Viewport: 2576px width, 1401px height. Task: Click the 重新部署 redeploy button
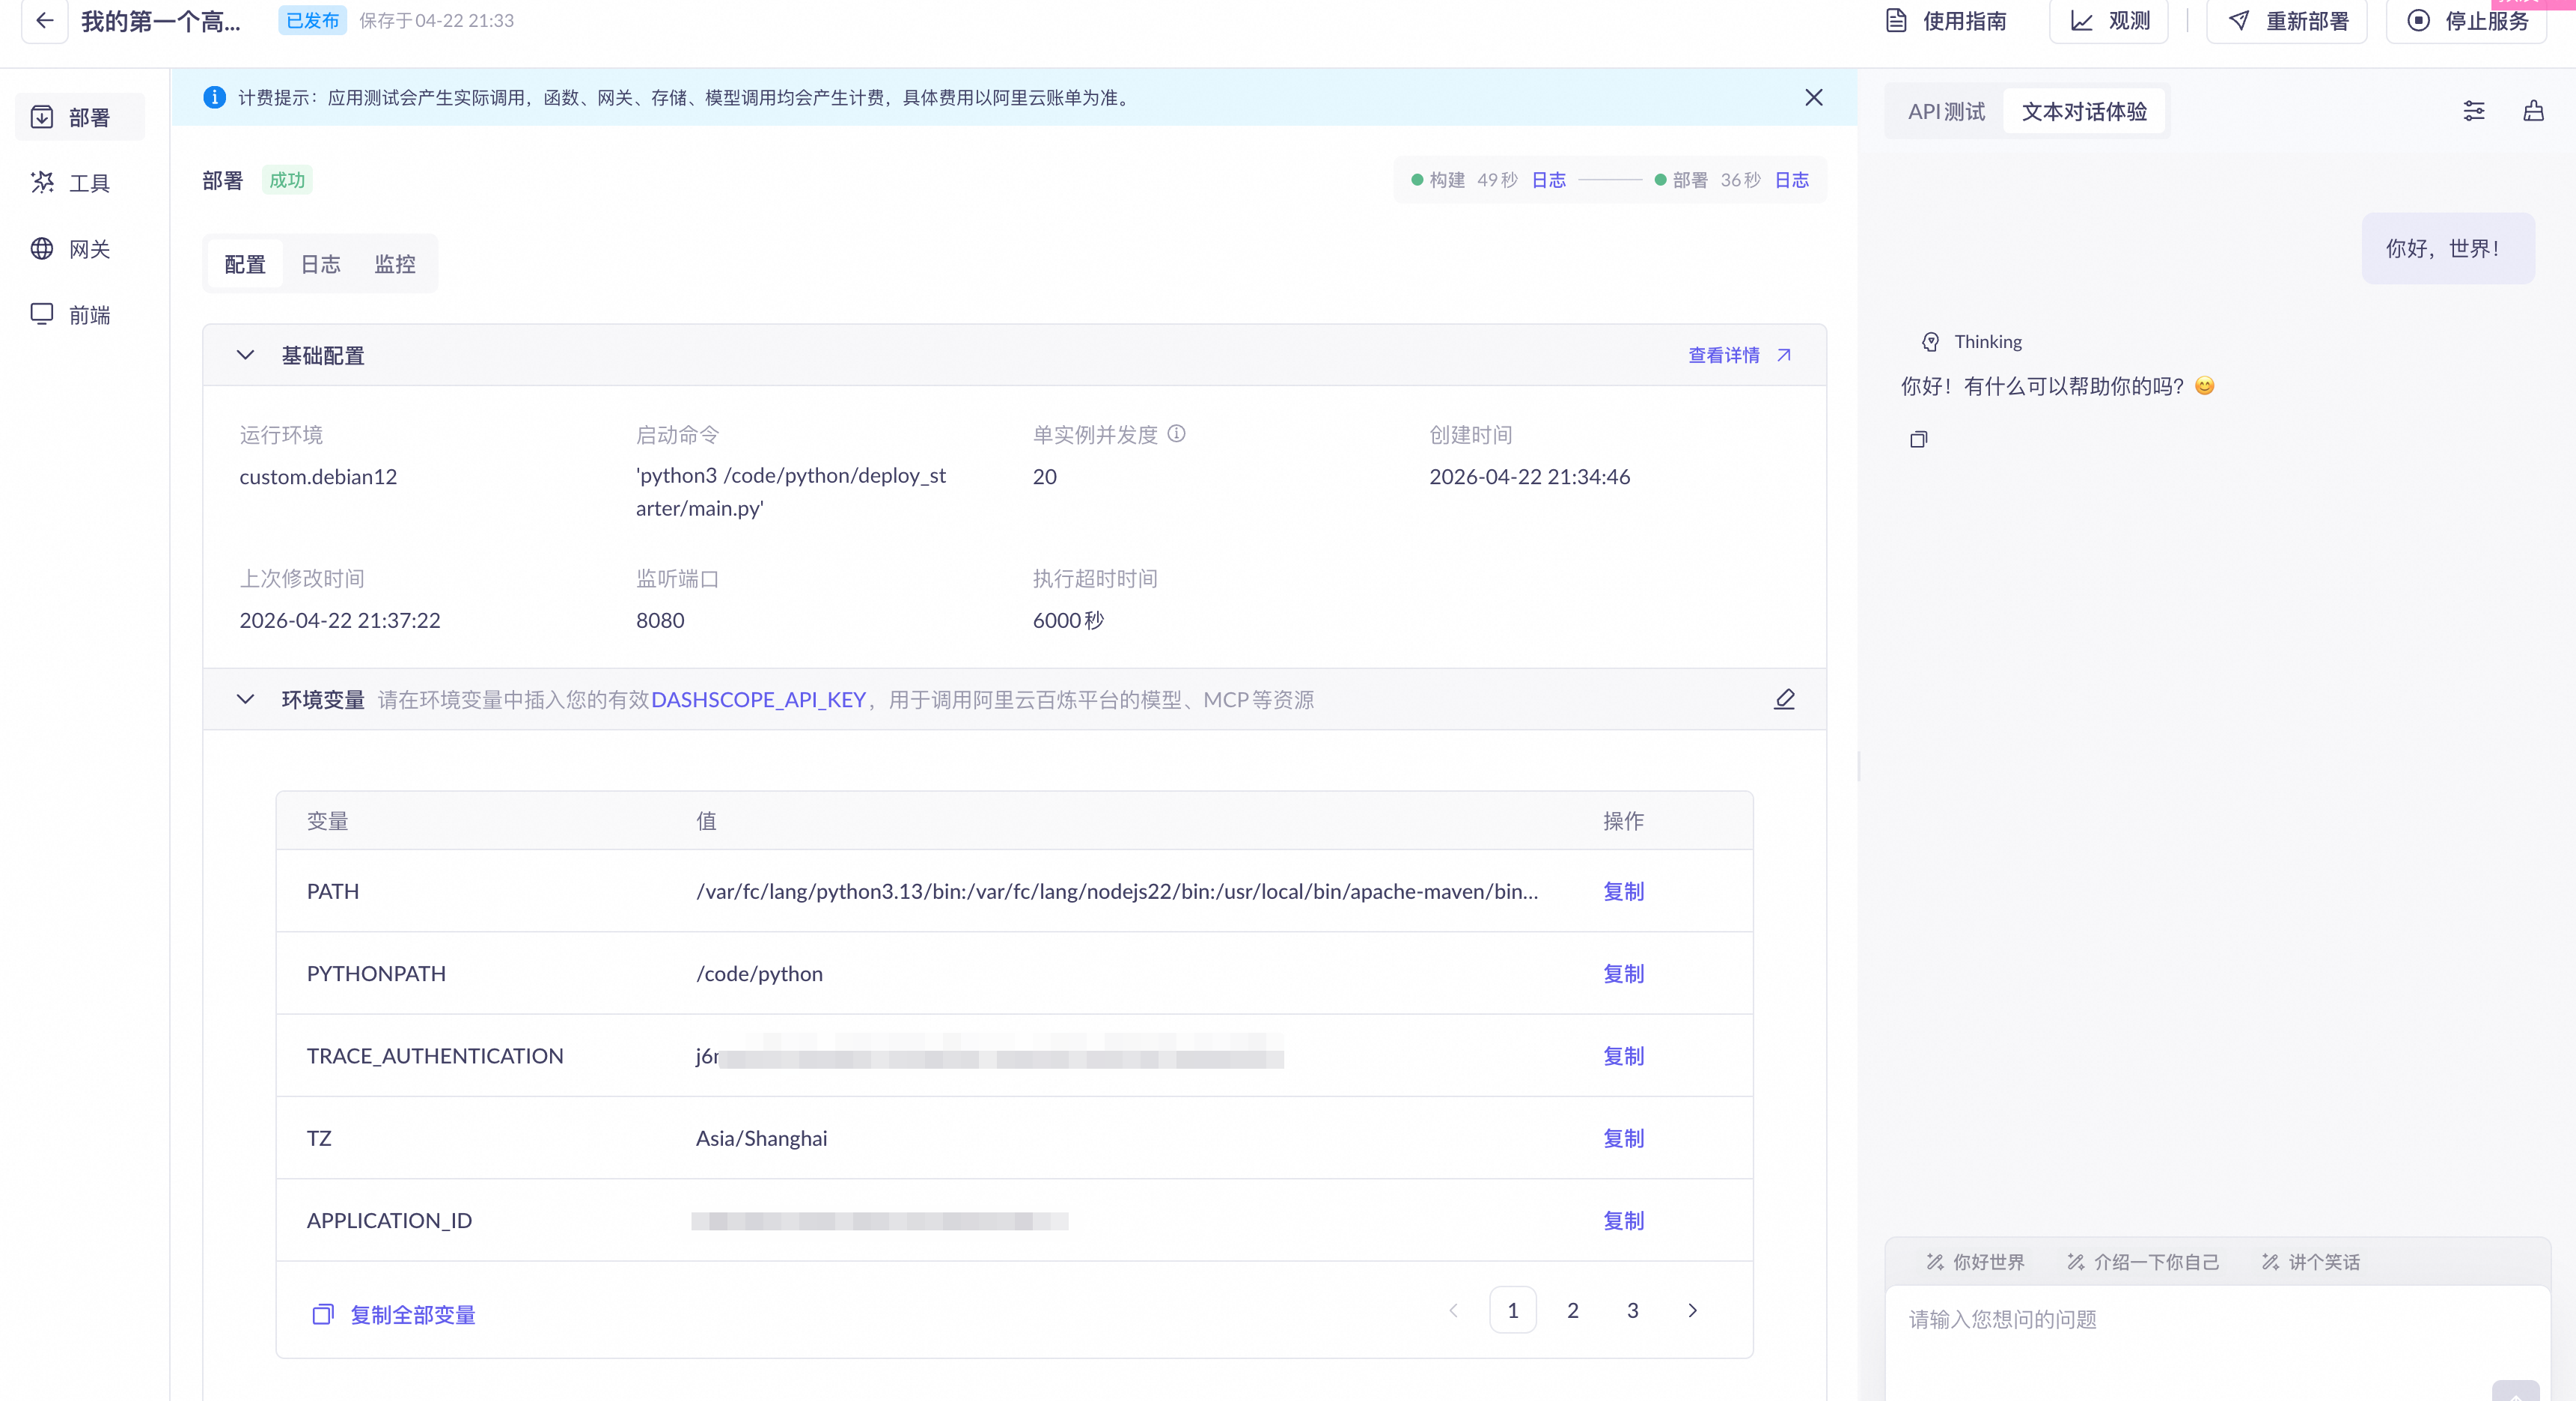[2287, 21]
